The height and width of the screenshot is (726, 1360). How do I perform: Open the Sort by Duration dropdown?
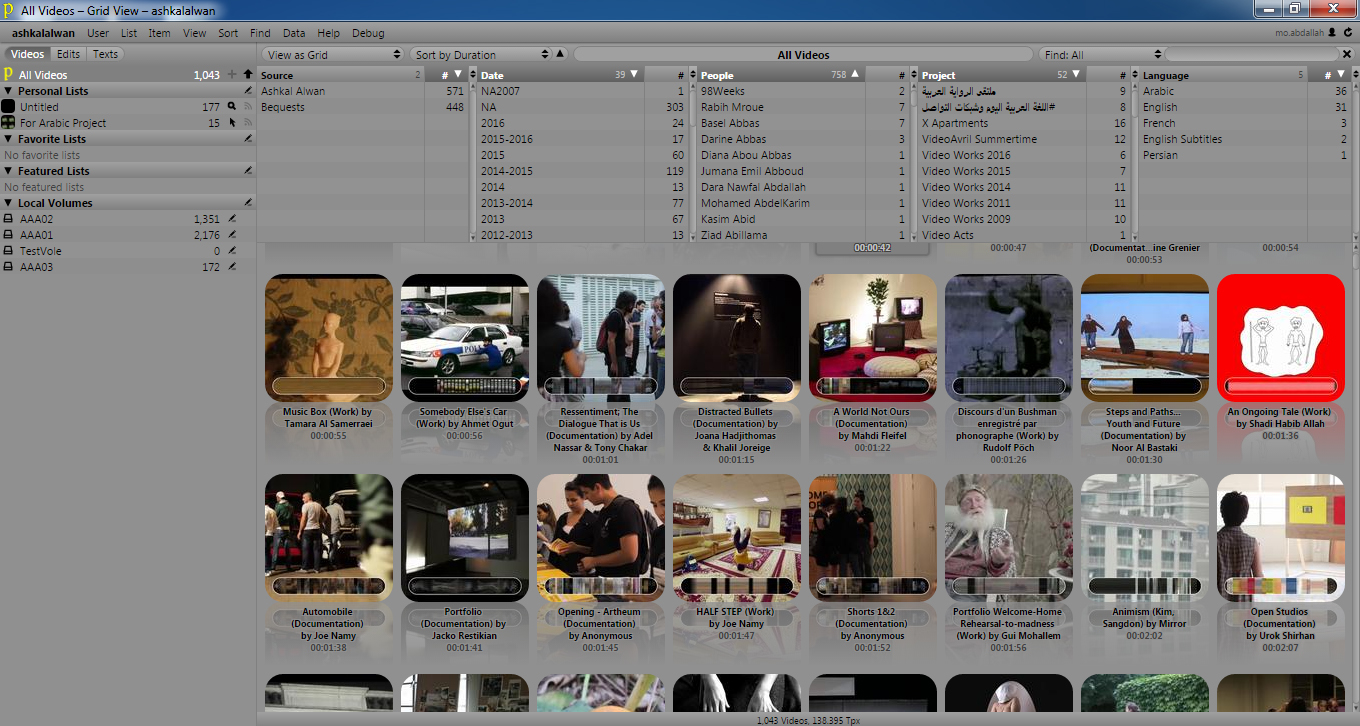pos(481,54)
